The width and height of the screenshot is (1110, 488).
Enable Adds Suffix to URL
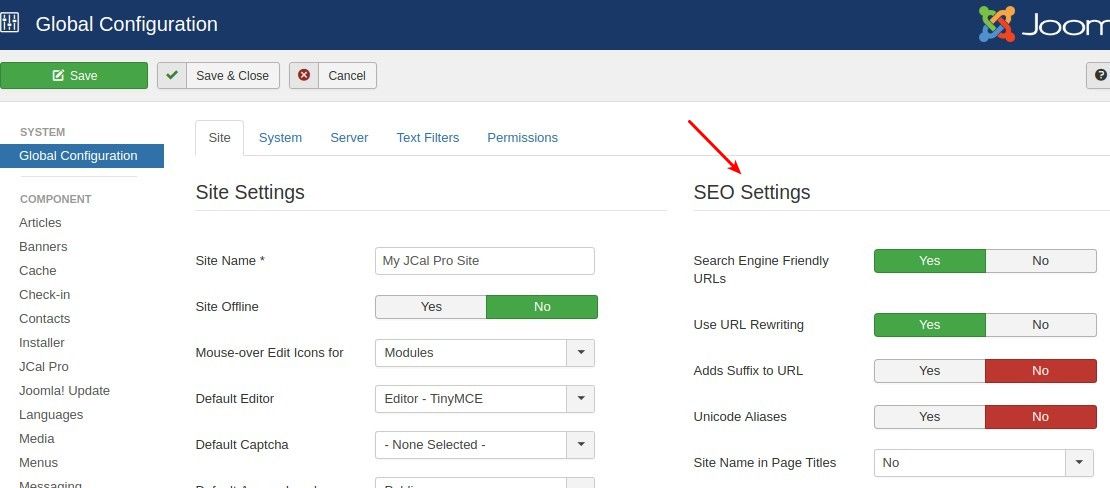pyautogui.click(x=929, y=371)
